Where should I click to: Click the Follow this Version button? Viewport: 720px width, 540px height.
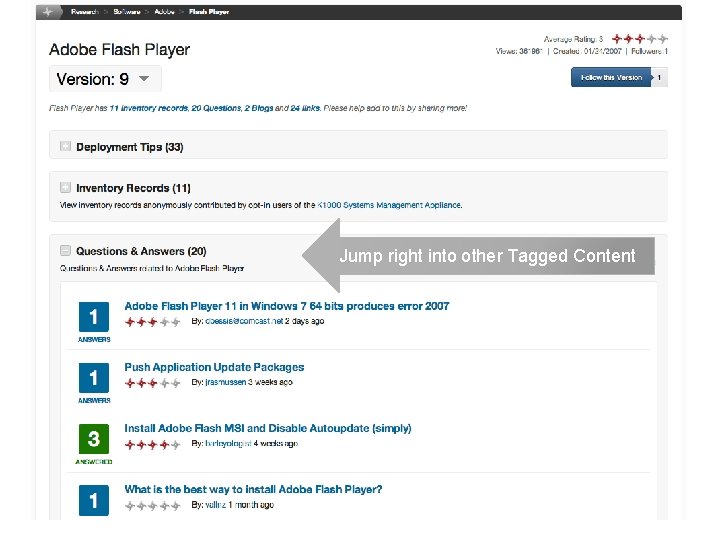coord(611,78)
